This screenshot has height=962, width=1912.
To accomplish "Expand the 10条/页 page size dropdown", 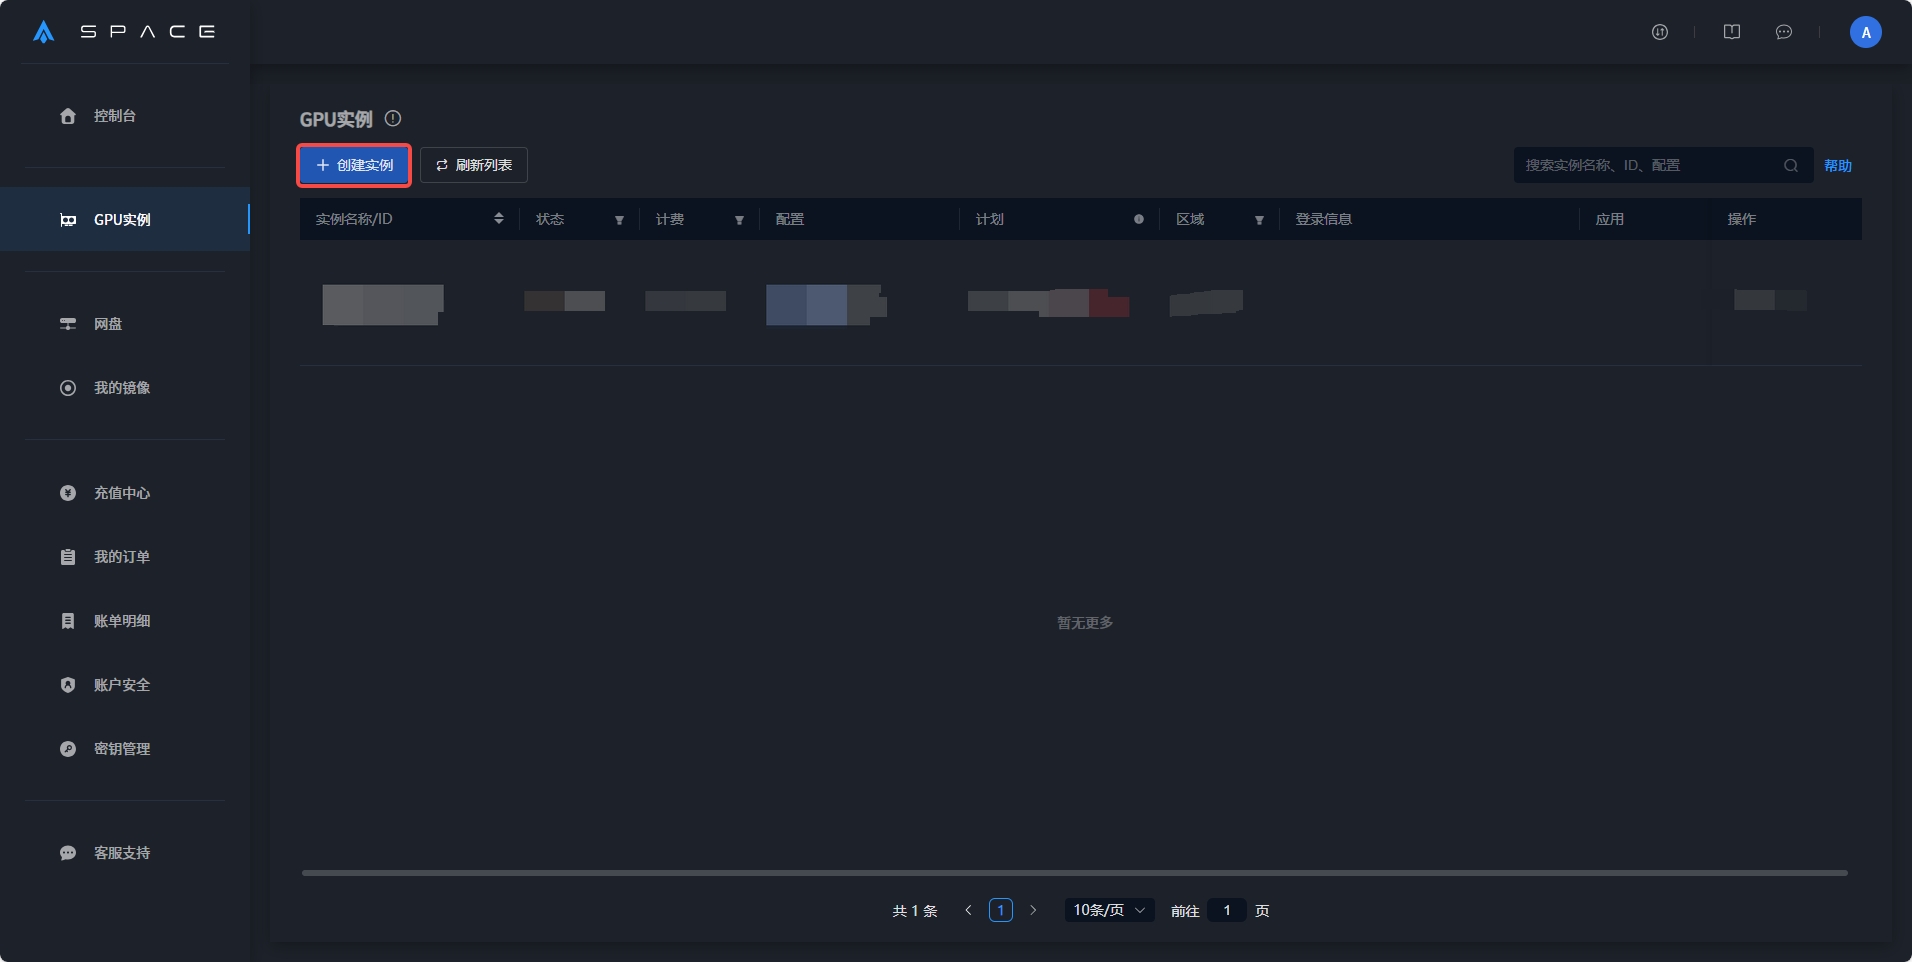I will click(1109, 910).
